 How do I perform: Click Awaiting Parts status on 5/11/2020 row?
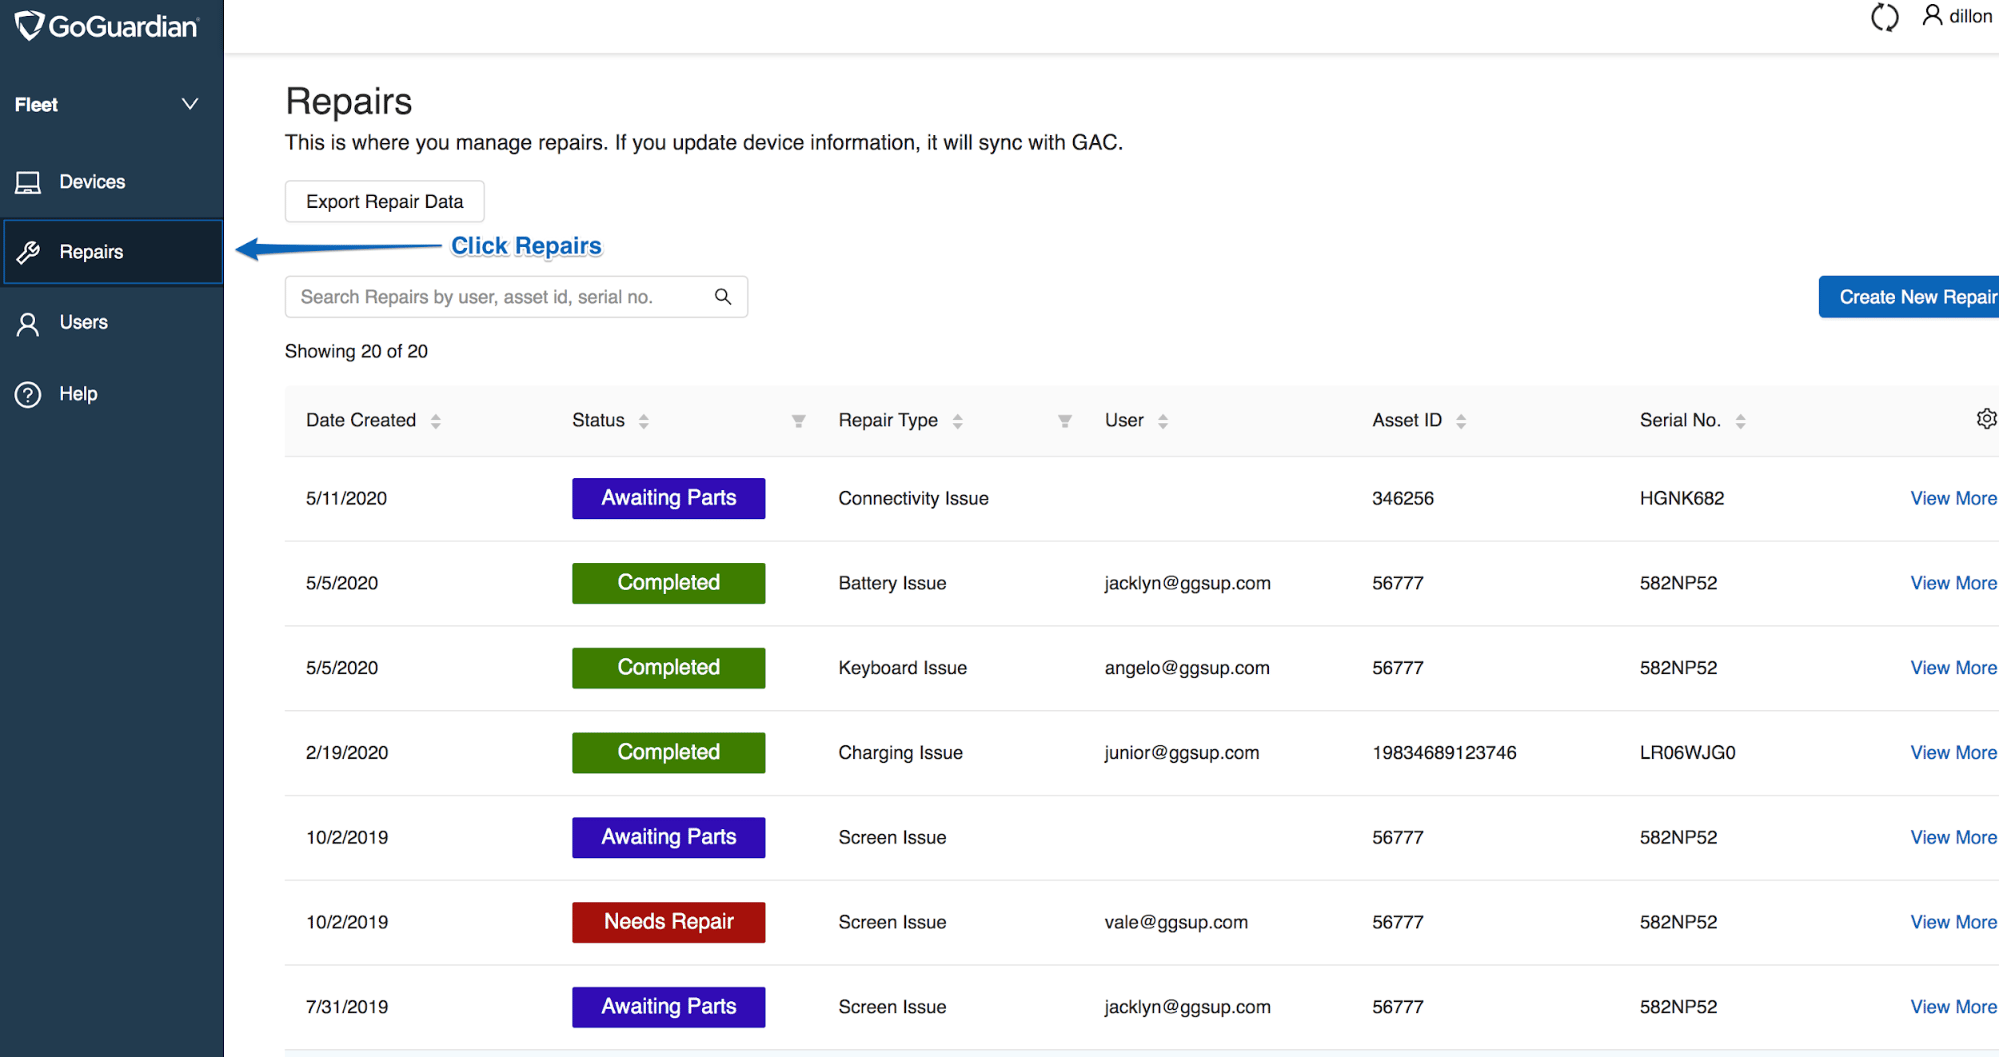[669, 498]
